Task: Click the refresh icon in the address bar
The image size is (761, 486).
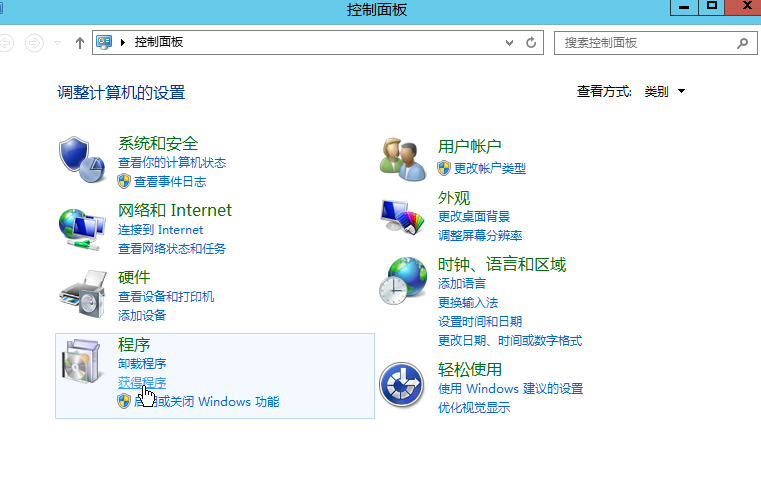Action: coord(531,43)
